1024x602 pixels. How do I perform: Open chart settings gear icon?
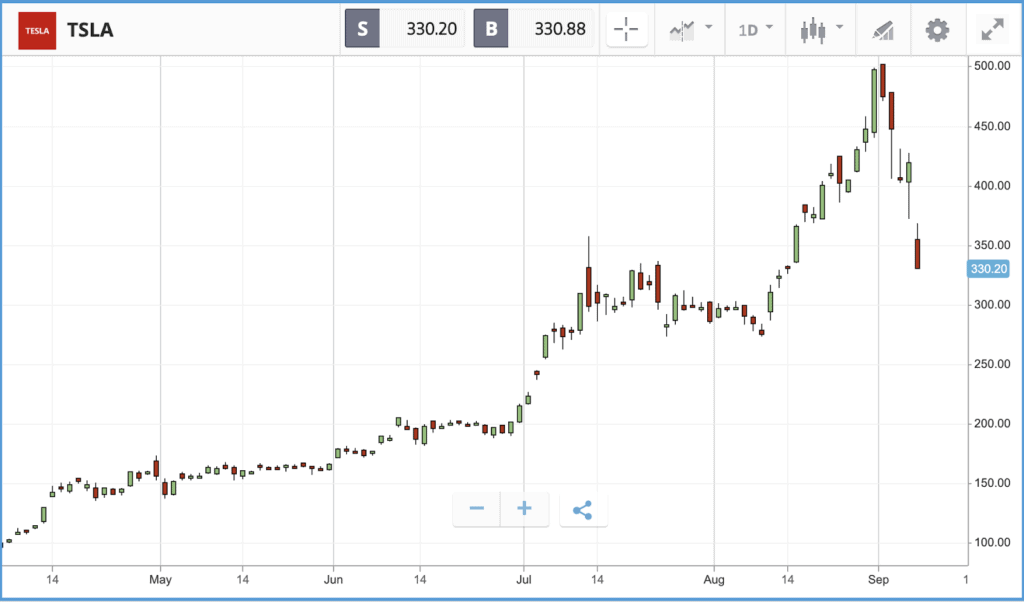click(937, 30)
